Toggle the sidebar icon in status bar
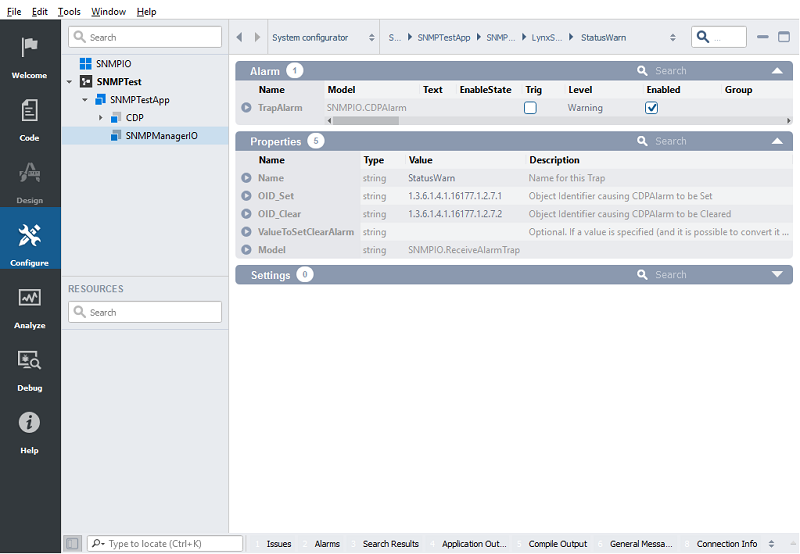This screenshot has height=554, width=800. click(72, 544)
